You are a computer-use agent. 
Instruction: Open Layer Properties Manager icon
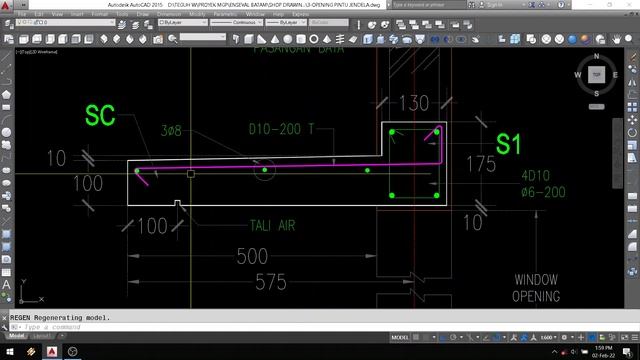pyautogui.click(x=9, y=24)
